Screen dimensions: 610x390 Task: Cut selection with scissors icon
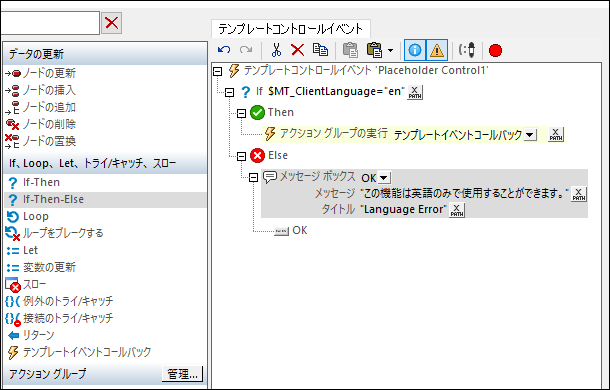click(276, 50)
